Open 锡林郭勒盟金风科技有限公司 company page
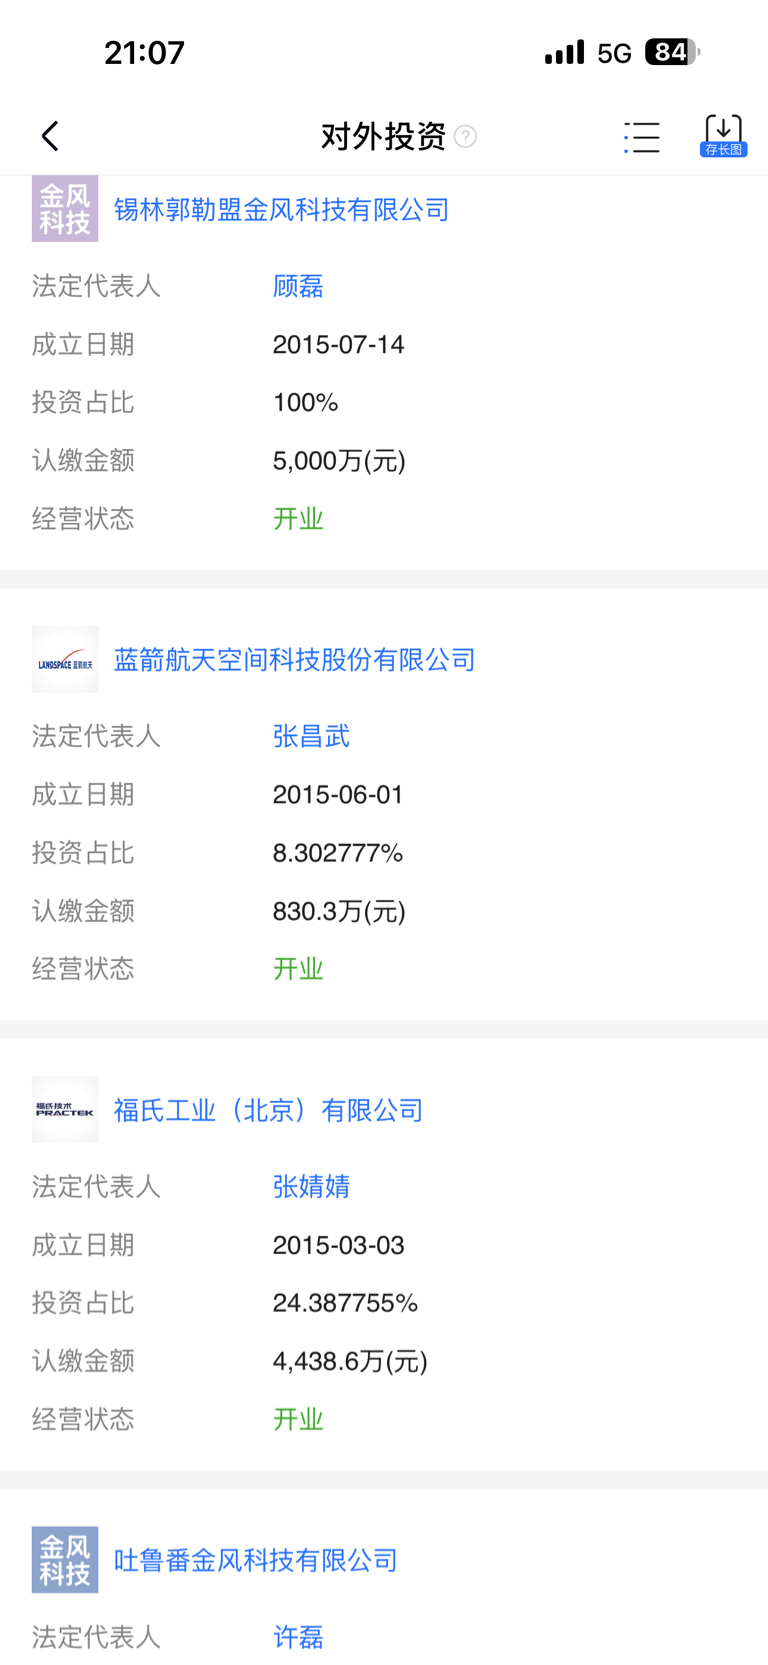 [281, 210]
